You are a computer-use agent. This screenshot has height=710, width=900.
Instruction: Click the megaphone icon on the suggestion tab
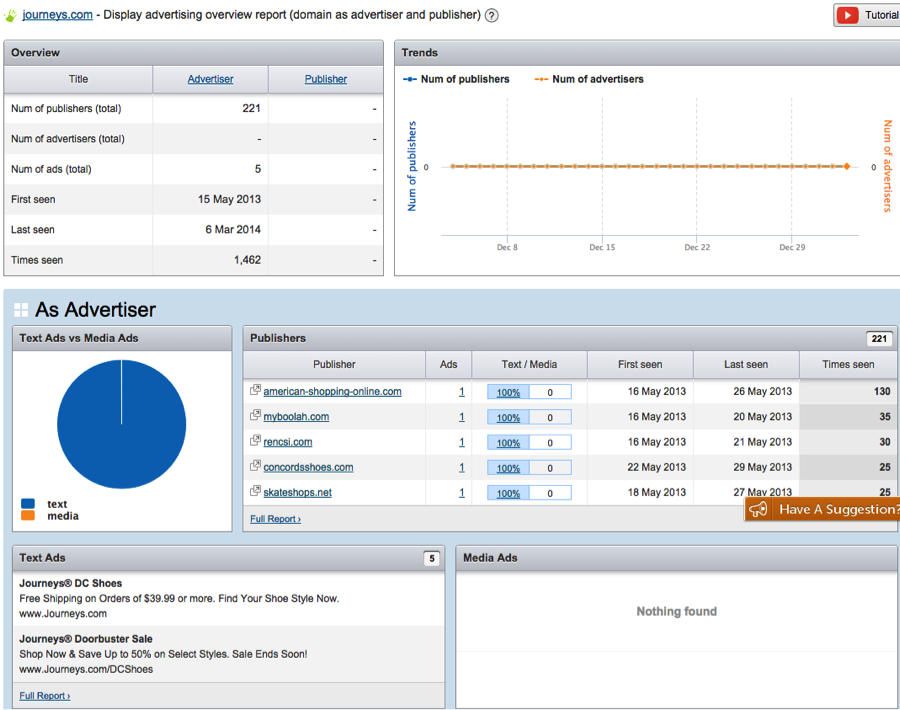tap(758, 509)
